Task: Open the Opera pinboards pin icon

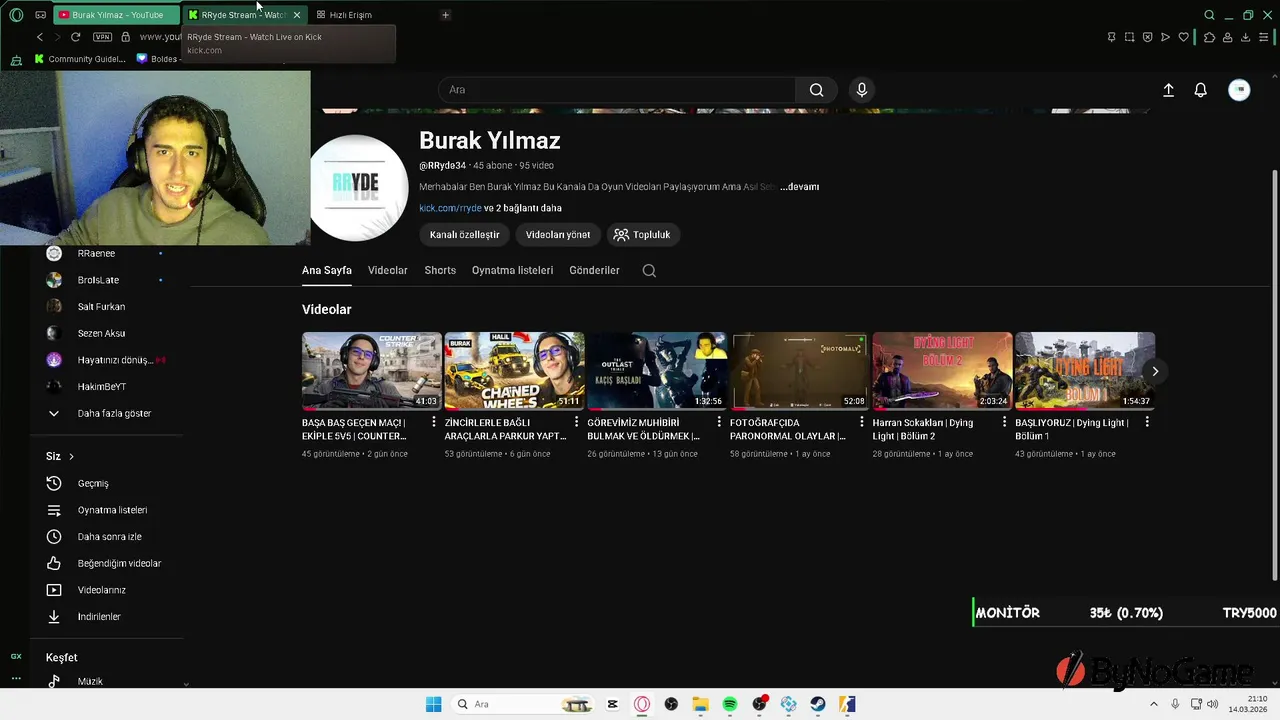Action: (1111, 37)
